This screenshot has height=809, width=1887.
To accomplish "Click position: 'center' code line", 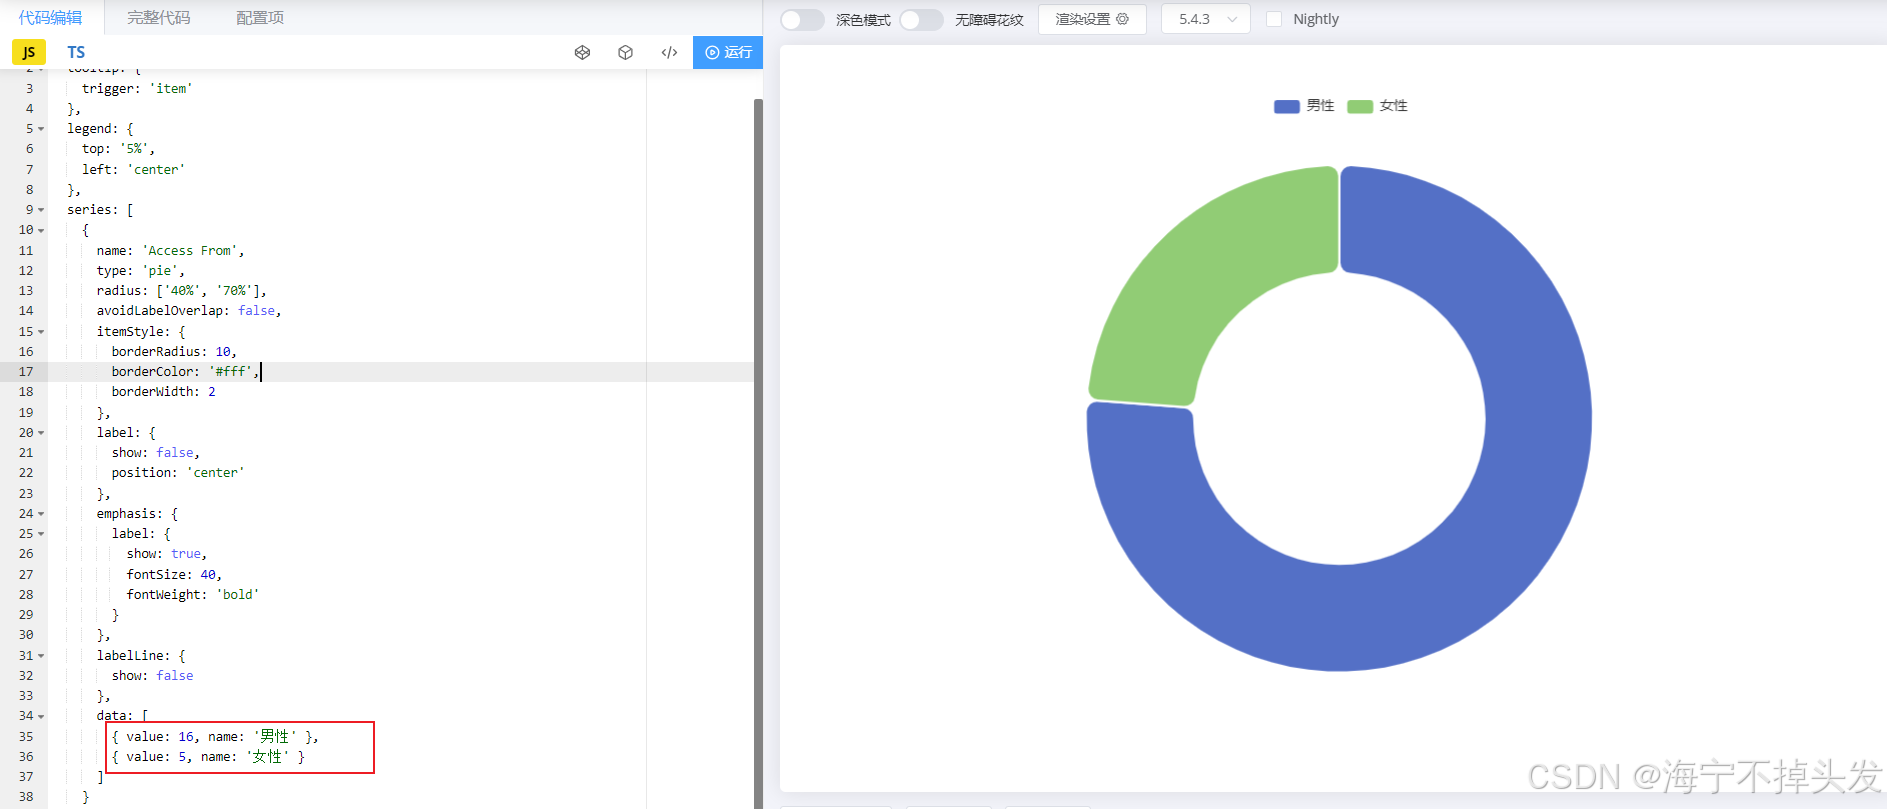I will point(178,473).
